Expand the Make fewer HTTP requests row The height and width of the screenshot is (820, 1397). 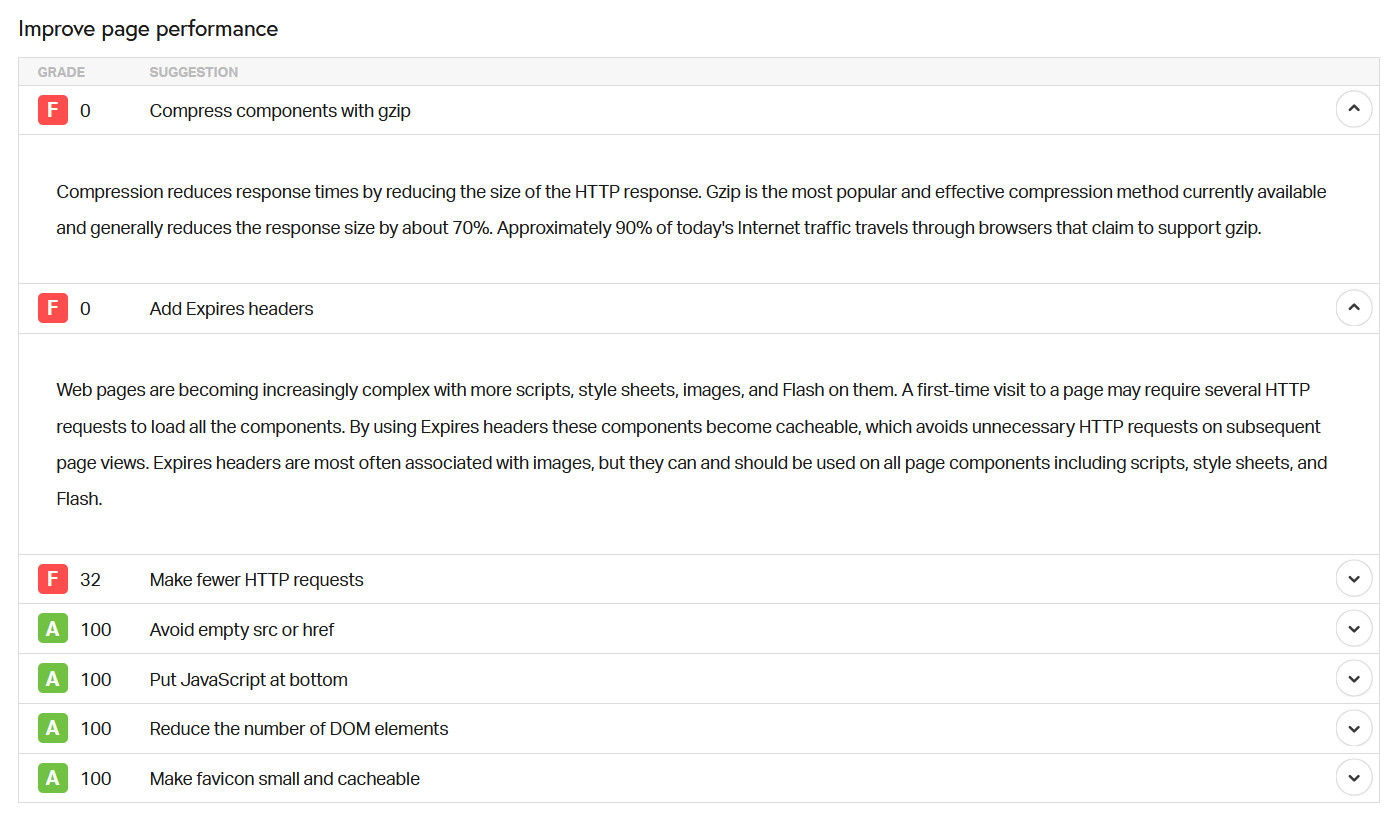point(1354,578)
